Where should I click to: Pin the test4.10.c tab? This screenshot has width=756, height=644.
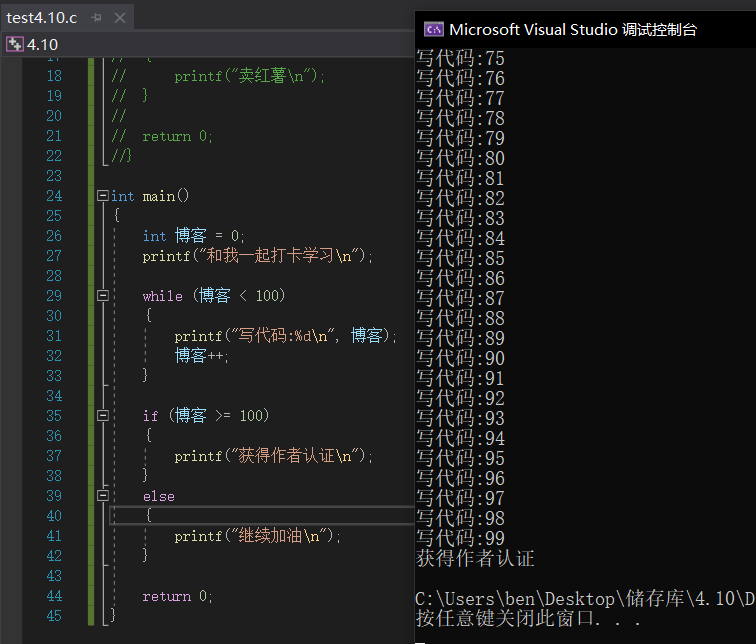coord(96,18)
